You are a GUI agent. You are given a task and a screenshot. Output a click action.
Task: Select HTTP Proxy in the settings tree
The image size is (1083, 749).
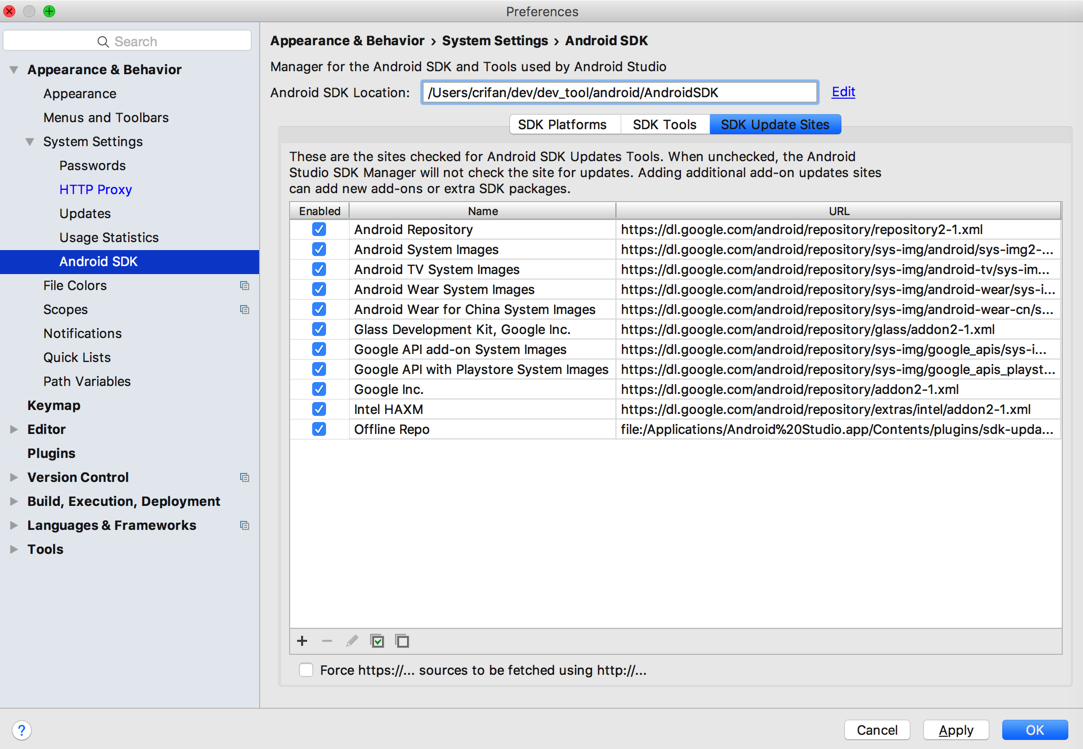pyautogui.click(x=95, y=190)
